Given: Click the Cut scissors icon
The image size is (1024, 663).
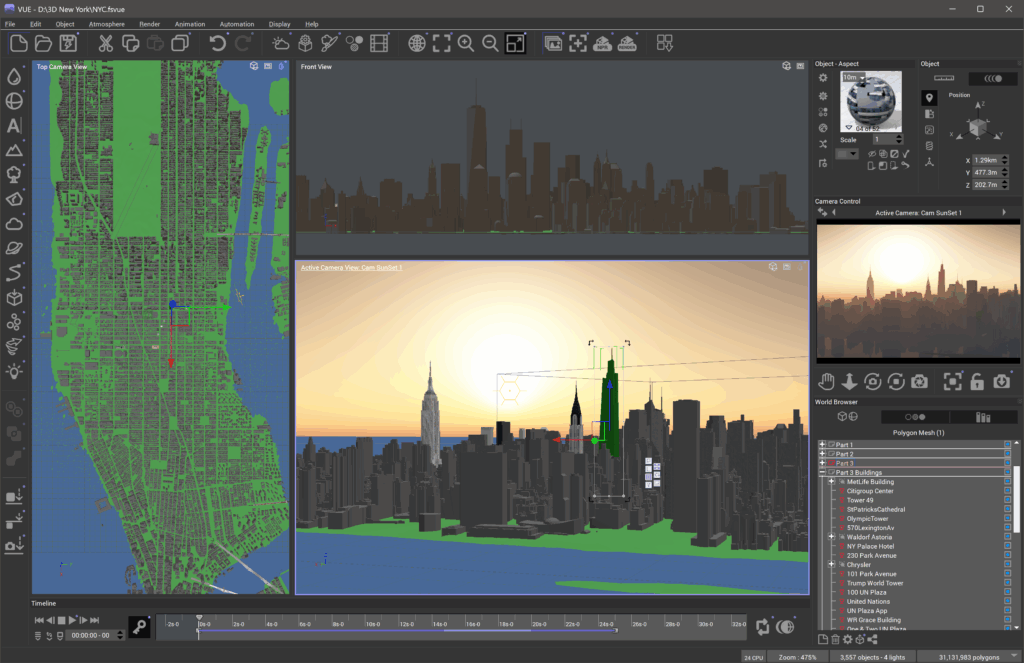Looking at the screenshot, I should (x=105, y=43).
